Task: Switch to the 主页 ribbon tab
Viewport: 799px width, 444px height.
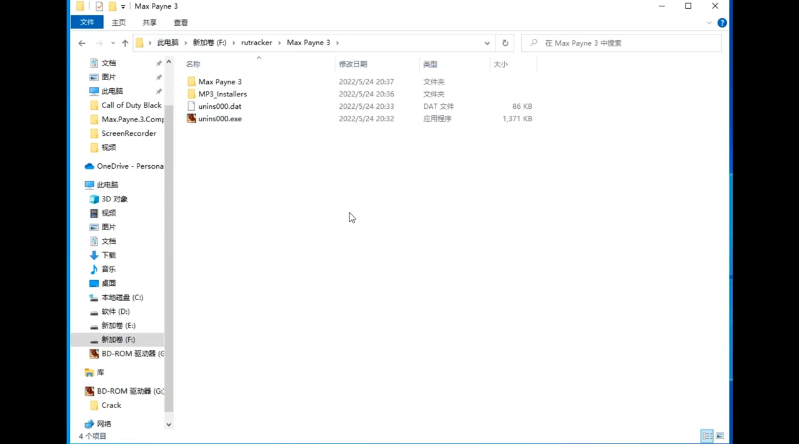Action: [119, 22]
